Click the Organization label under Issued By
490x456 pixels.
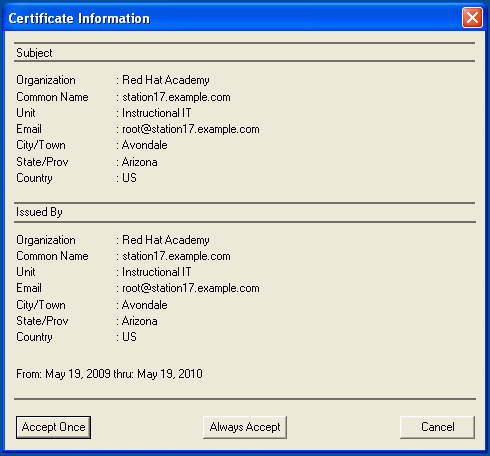coord(46,240)
